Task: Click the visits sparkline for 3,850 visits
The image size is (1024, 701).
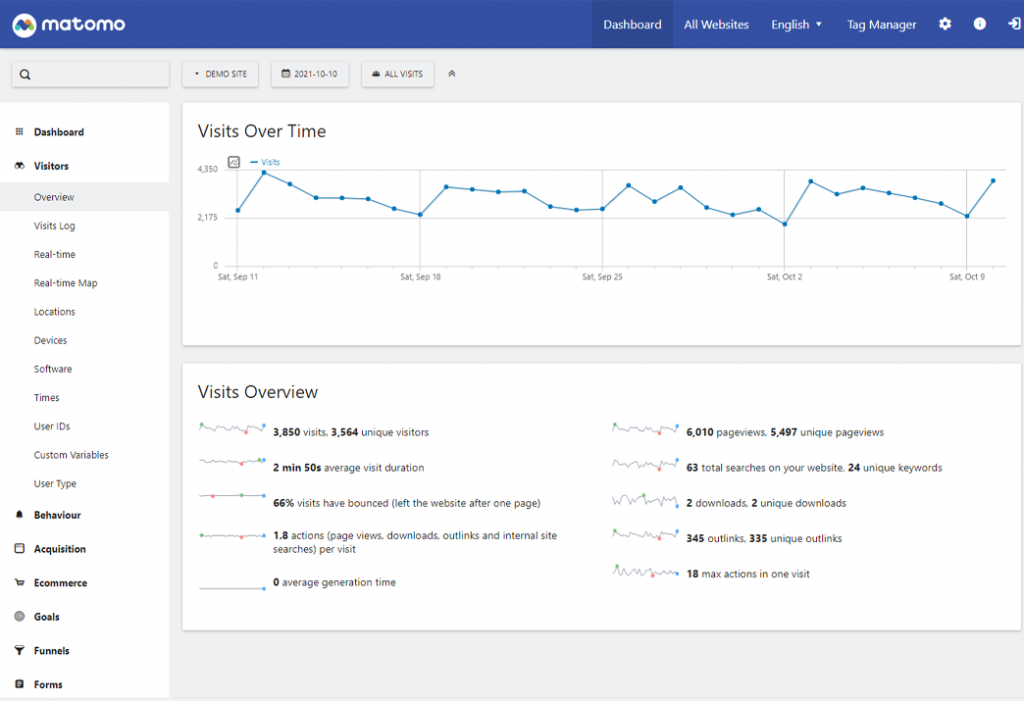Action: [232, 430]
